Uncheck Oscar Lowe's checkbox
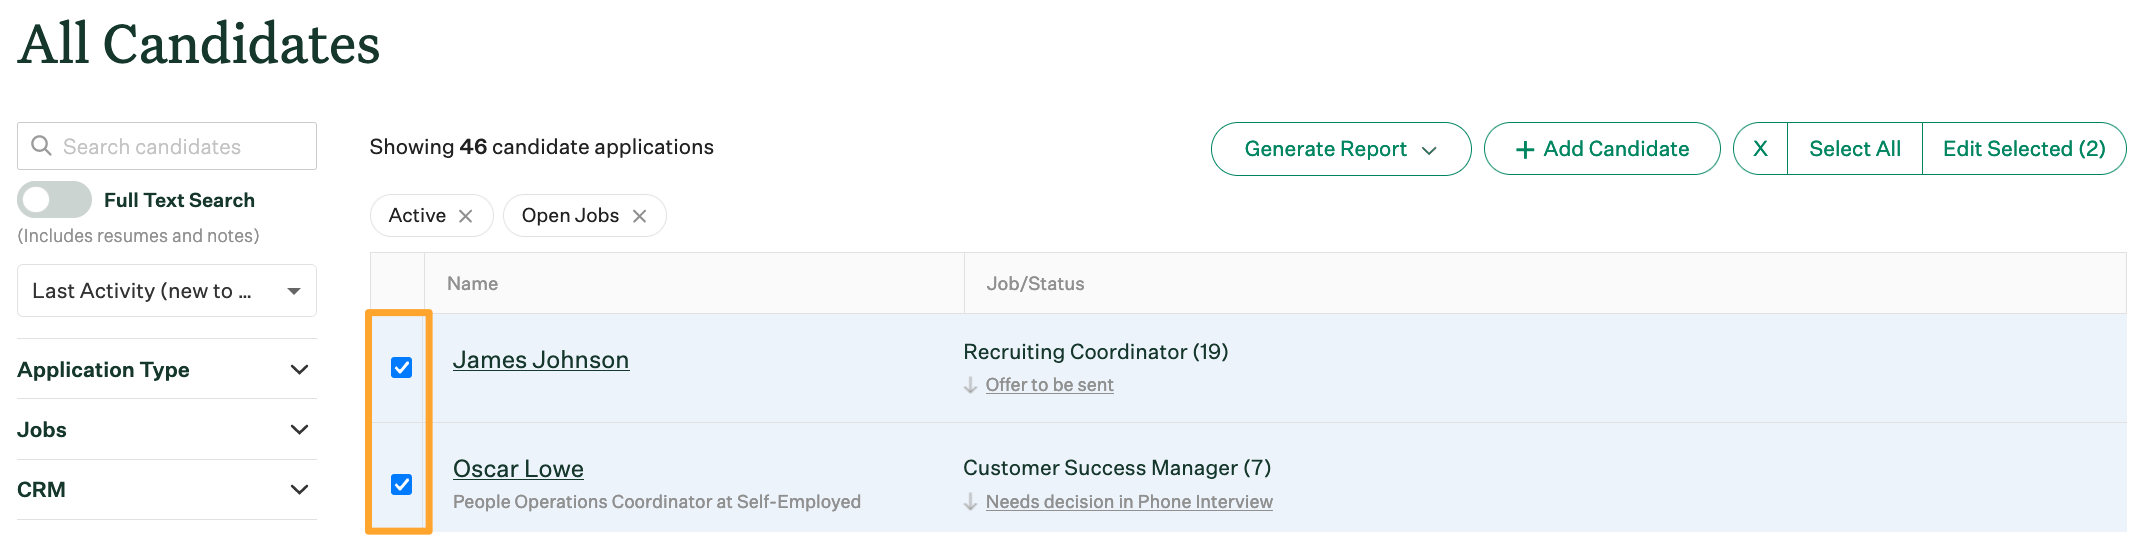2152x535 pixels. coord(401,485)
